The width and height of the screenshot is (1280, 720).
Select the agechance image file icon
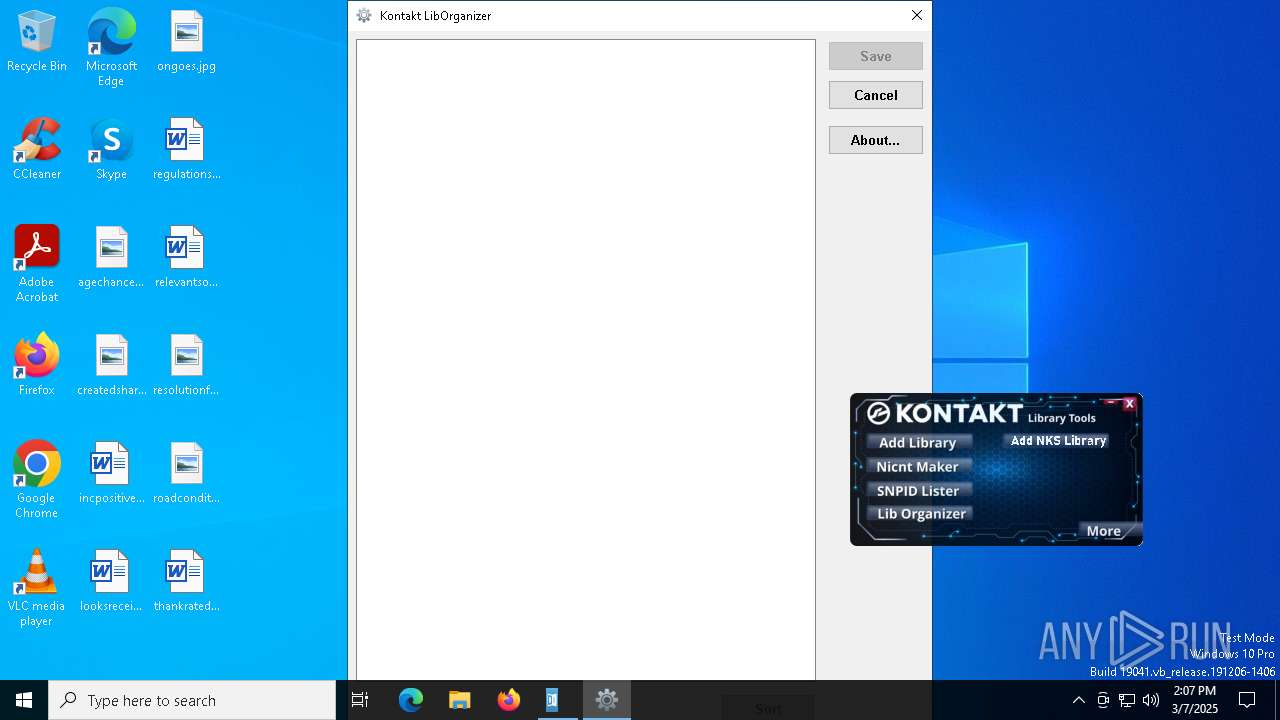click(x=111, y=258)
